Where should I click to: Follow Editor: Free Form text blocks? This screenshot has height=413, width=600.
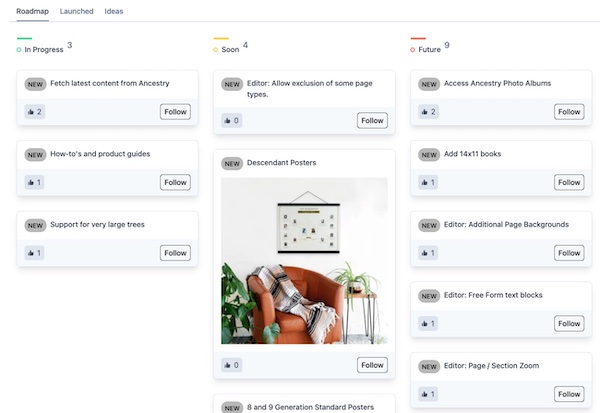pyautogui.click(x=569, y=323)
